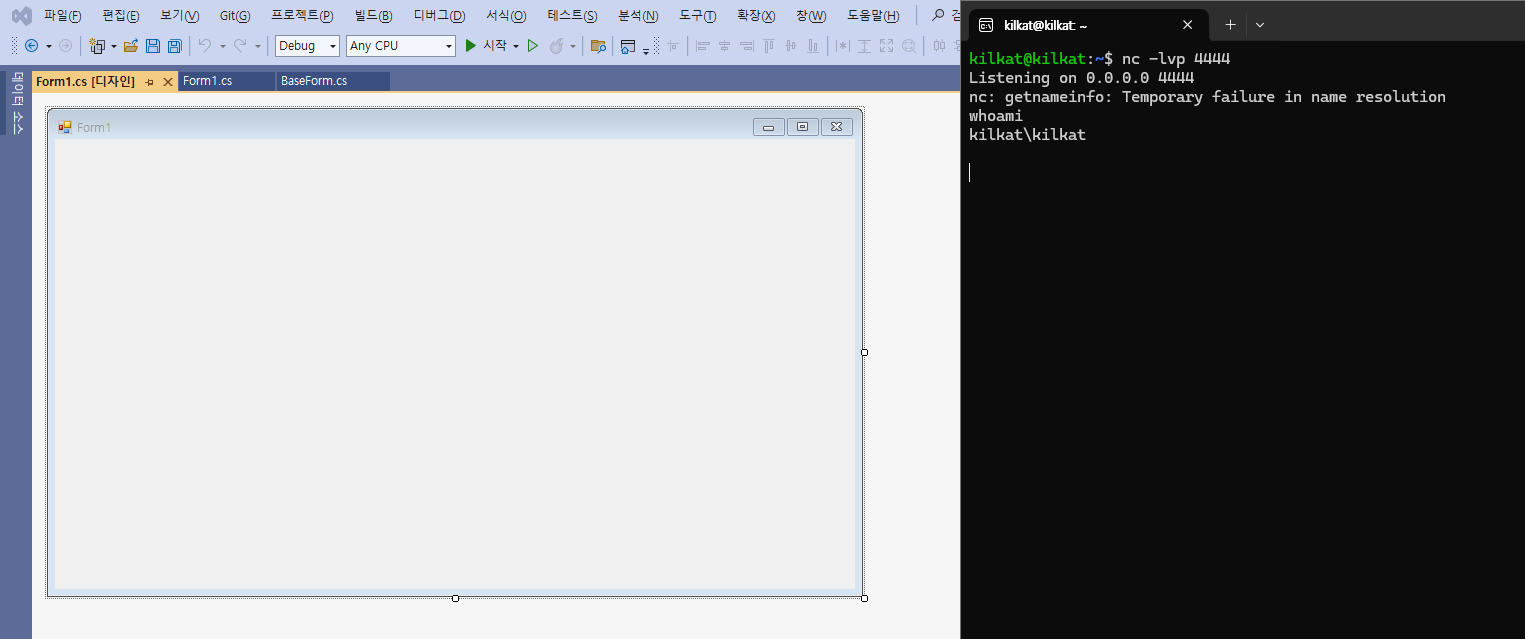Start debugging with green 시작 button
The image size is (1525, 639).
tap(485, 46)
